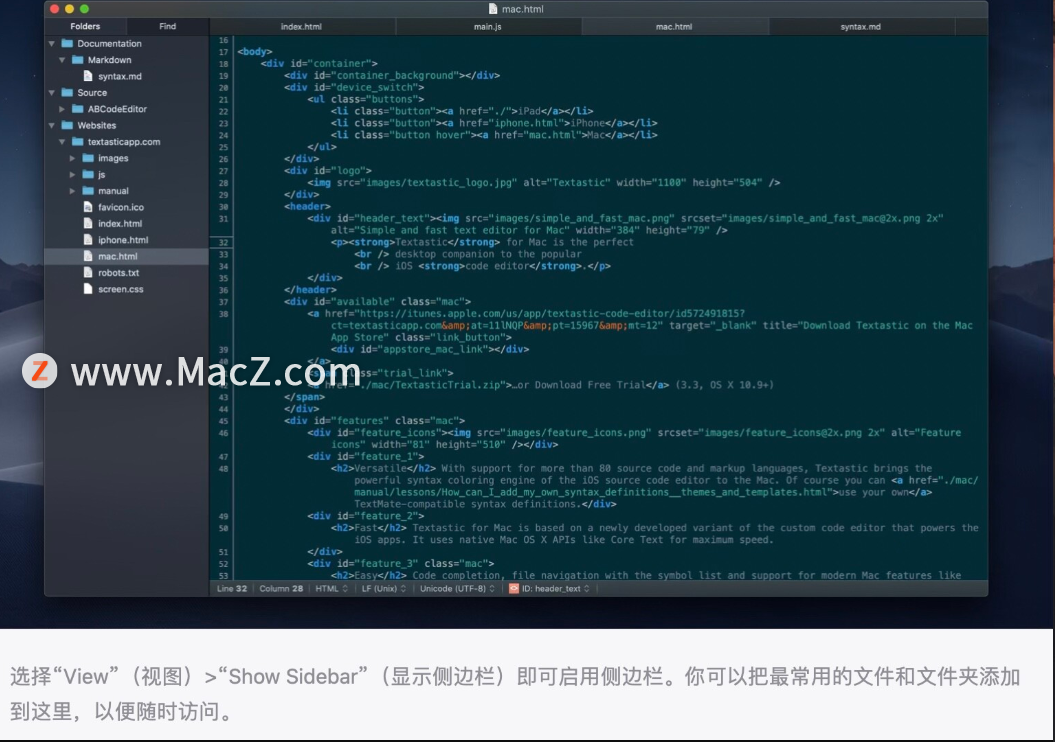Click line number 52 in the gutter
The width and height of the screenshot is (1055, 742).
click(x=223, y=564)
